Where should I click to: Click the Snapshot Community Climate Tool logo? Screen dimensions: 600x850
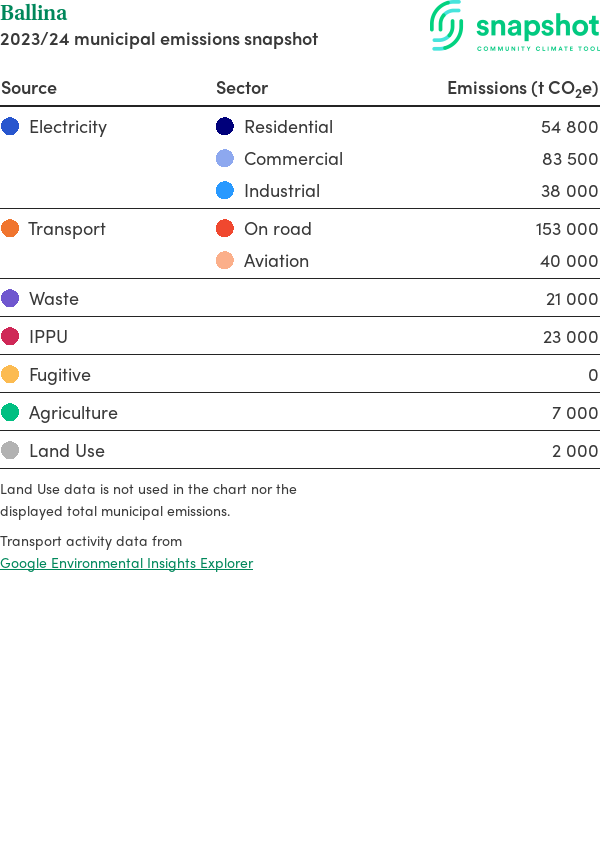click(514, 27)
